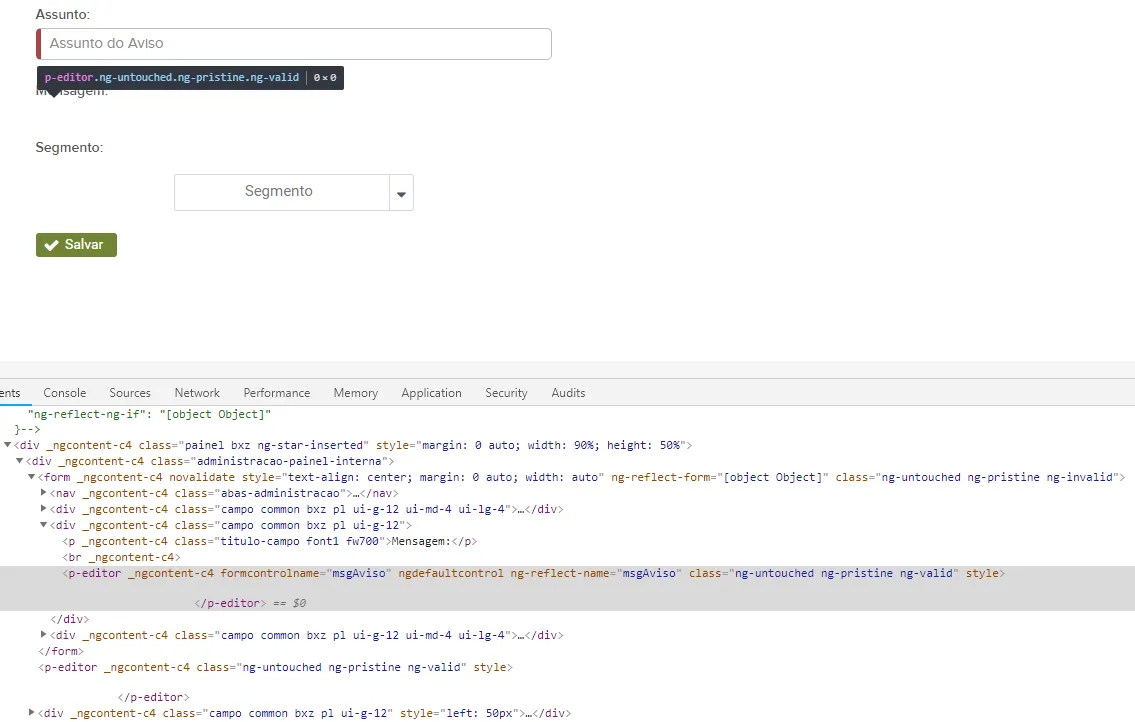Switch to the Console tab
This screenshot has width=1135, height=722.
click(64, 393)
